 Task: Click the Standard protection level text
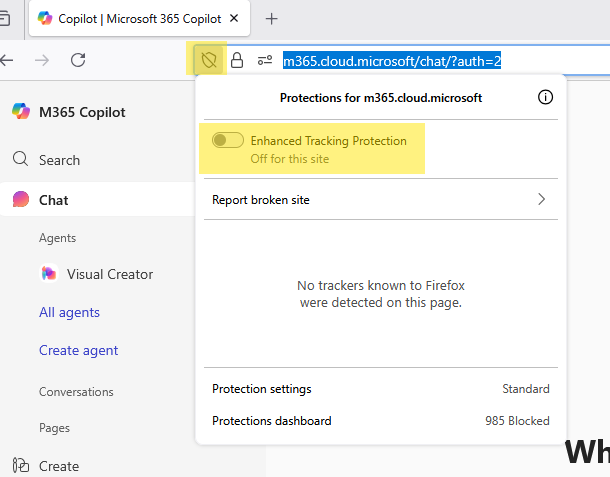(526, 389)
